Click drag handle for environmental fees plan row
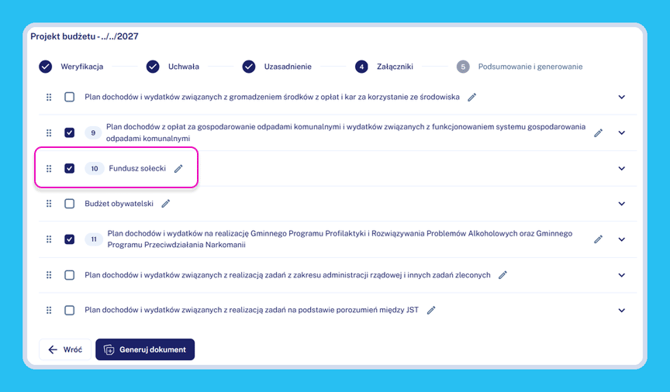670x392 pixels. coord(49,97)
